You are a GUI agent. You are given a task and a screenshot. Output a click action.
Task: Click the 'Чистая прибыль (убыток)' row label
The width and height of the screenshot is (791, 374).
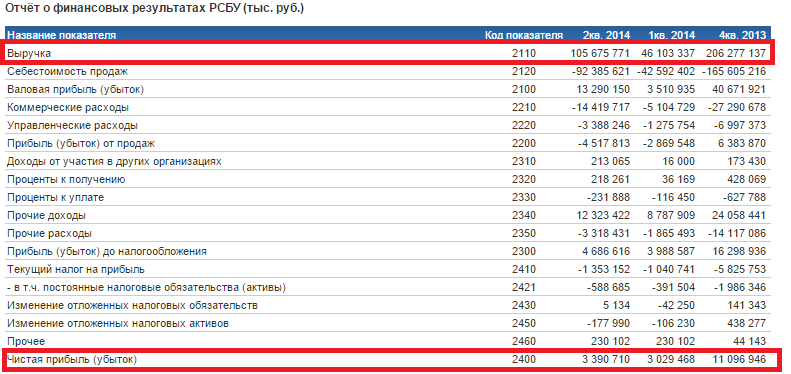(72, 360)
